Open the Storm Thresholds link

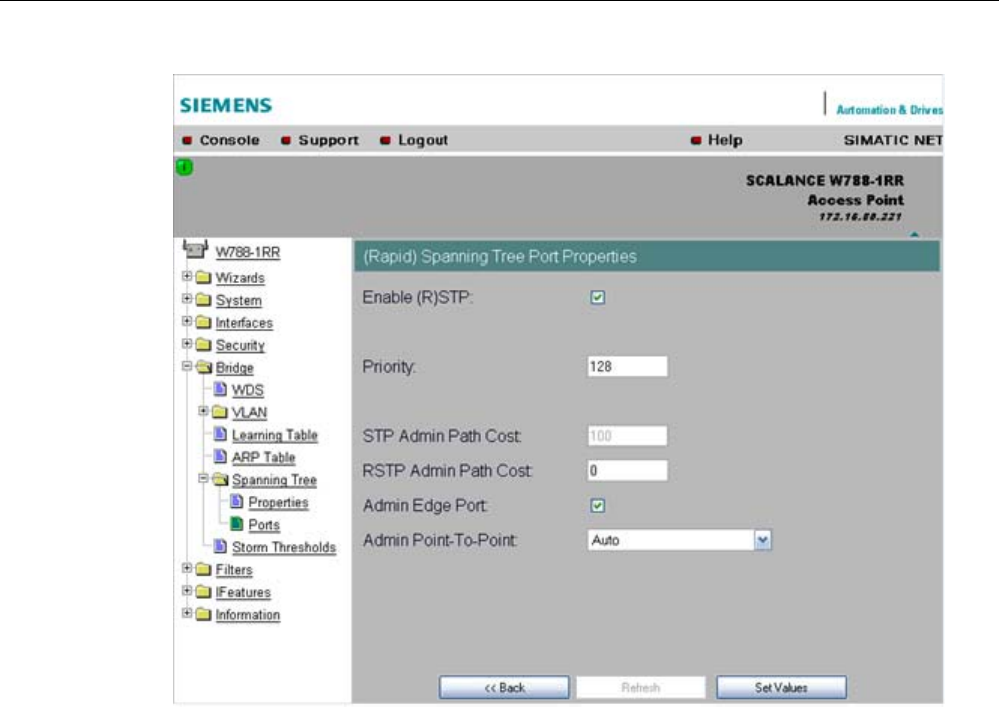point(284,547)
